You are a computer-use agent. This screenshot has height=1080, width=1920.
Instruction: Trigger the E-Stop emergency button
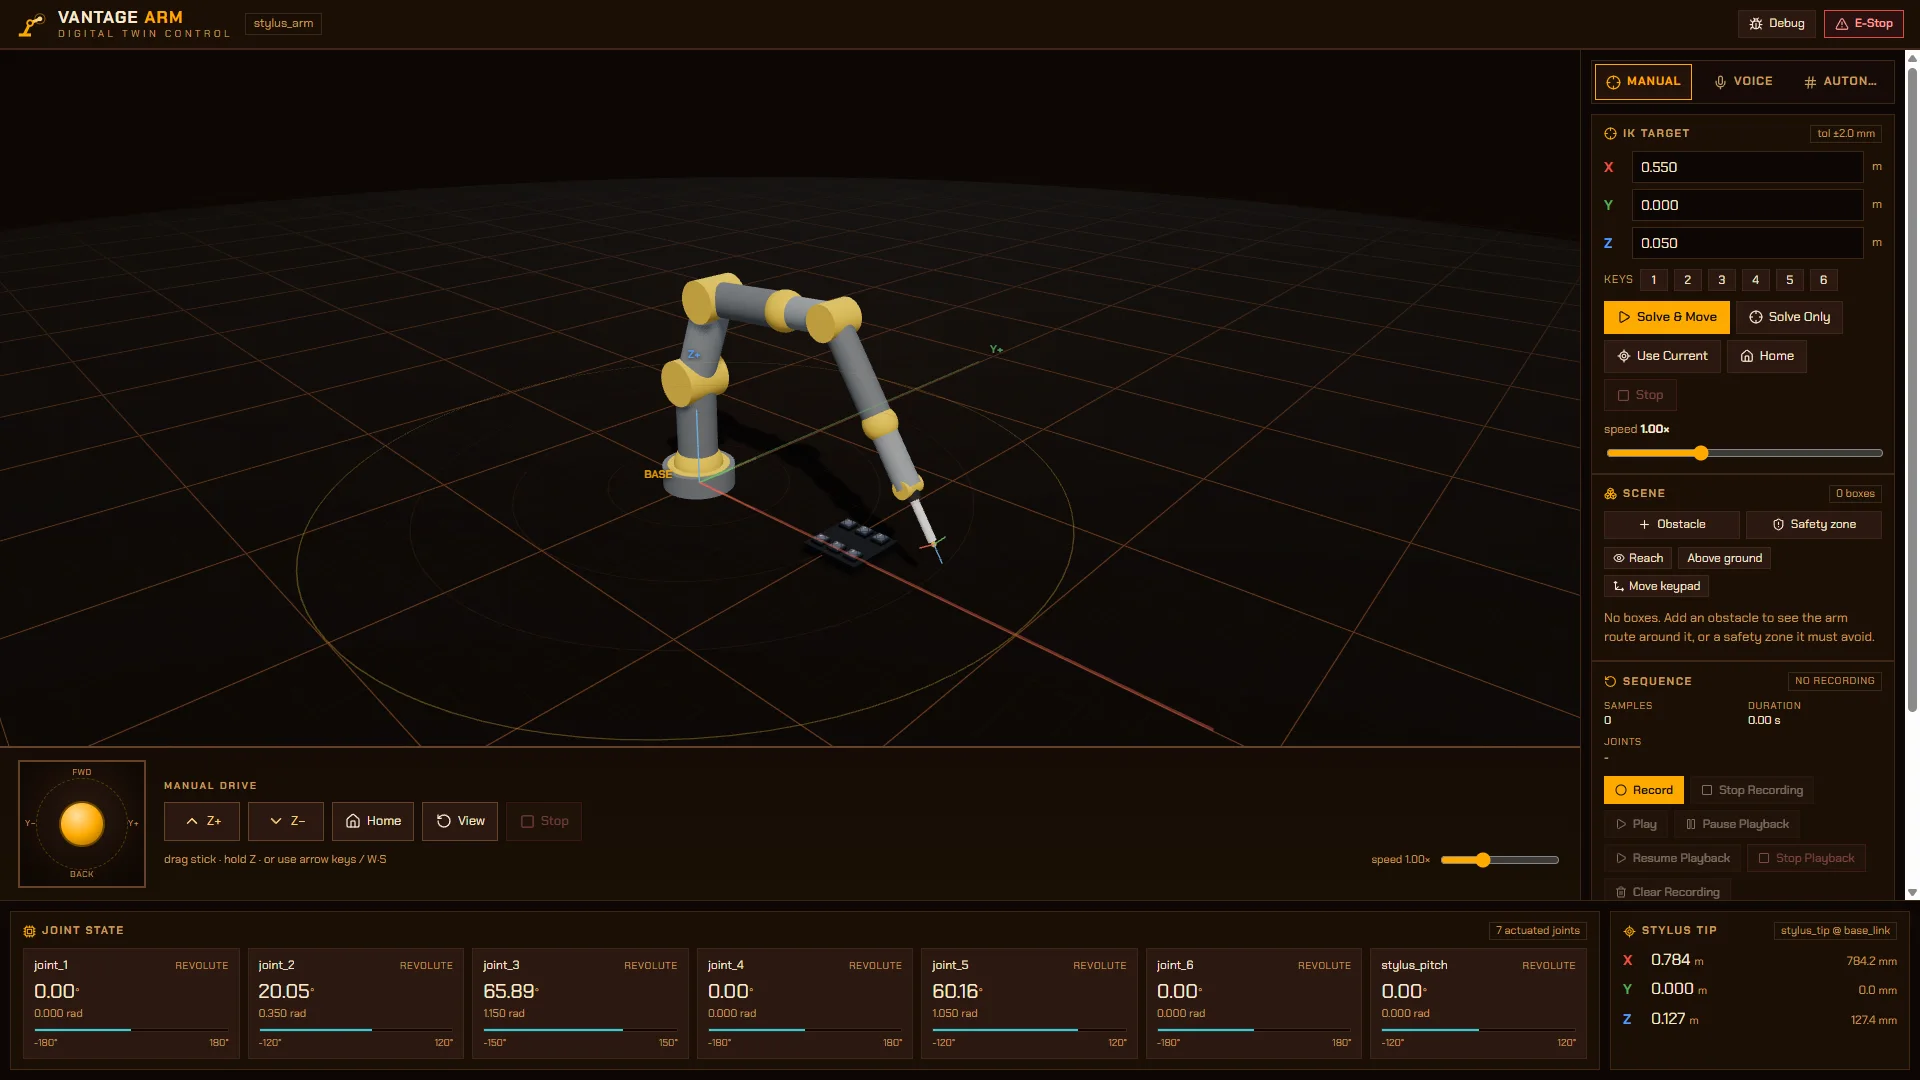tap(1863, 24)
